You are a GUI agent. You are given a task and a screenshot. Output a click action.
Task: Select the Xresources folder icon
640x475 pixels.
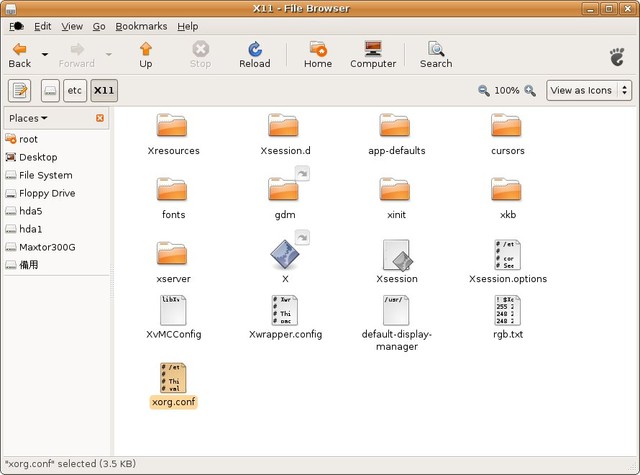point(172,125)
